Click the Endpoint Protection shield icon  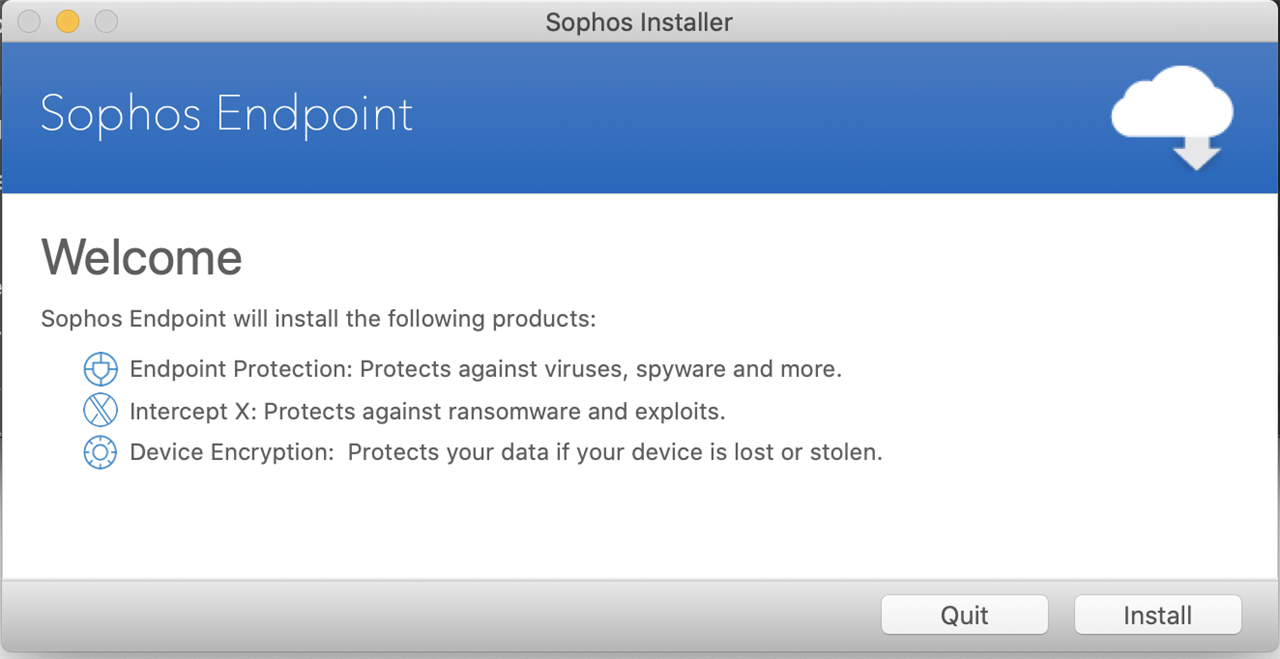(100, 369)
